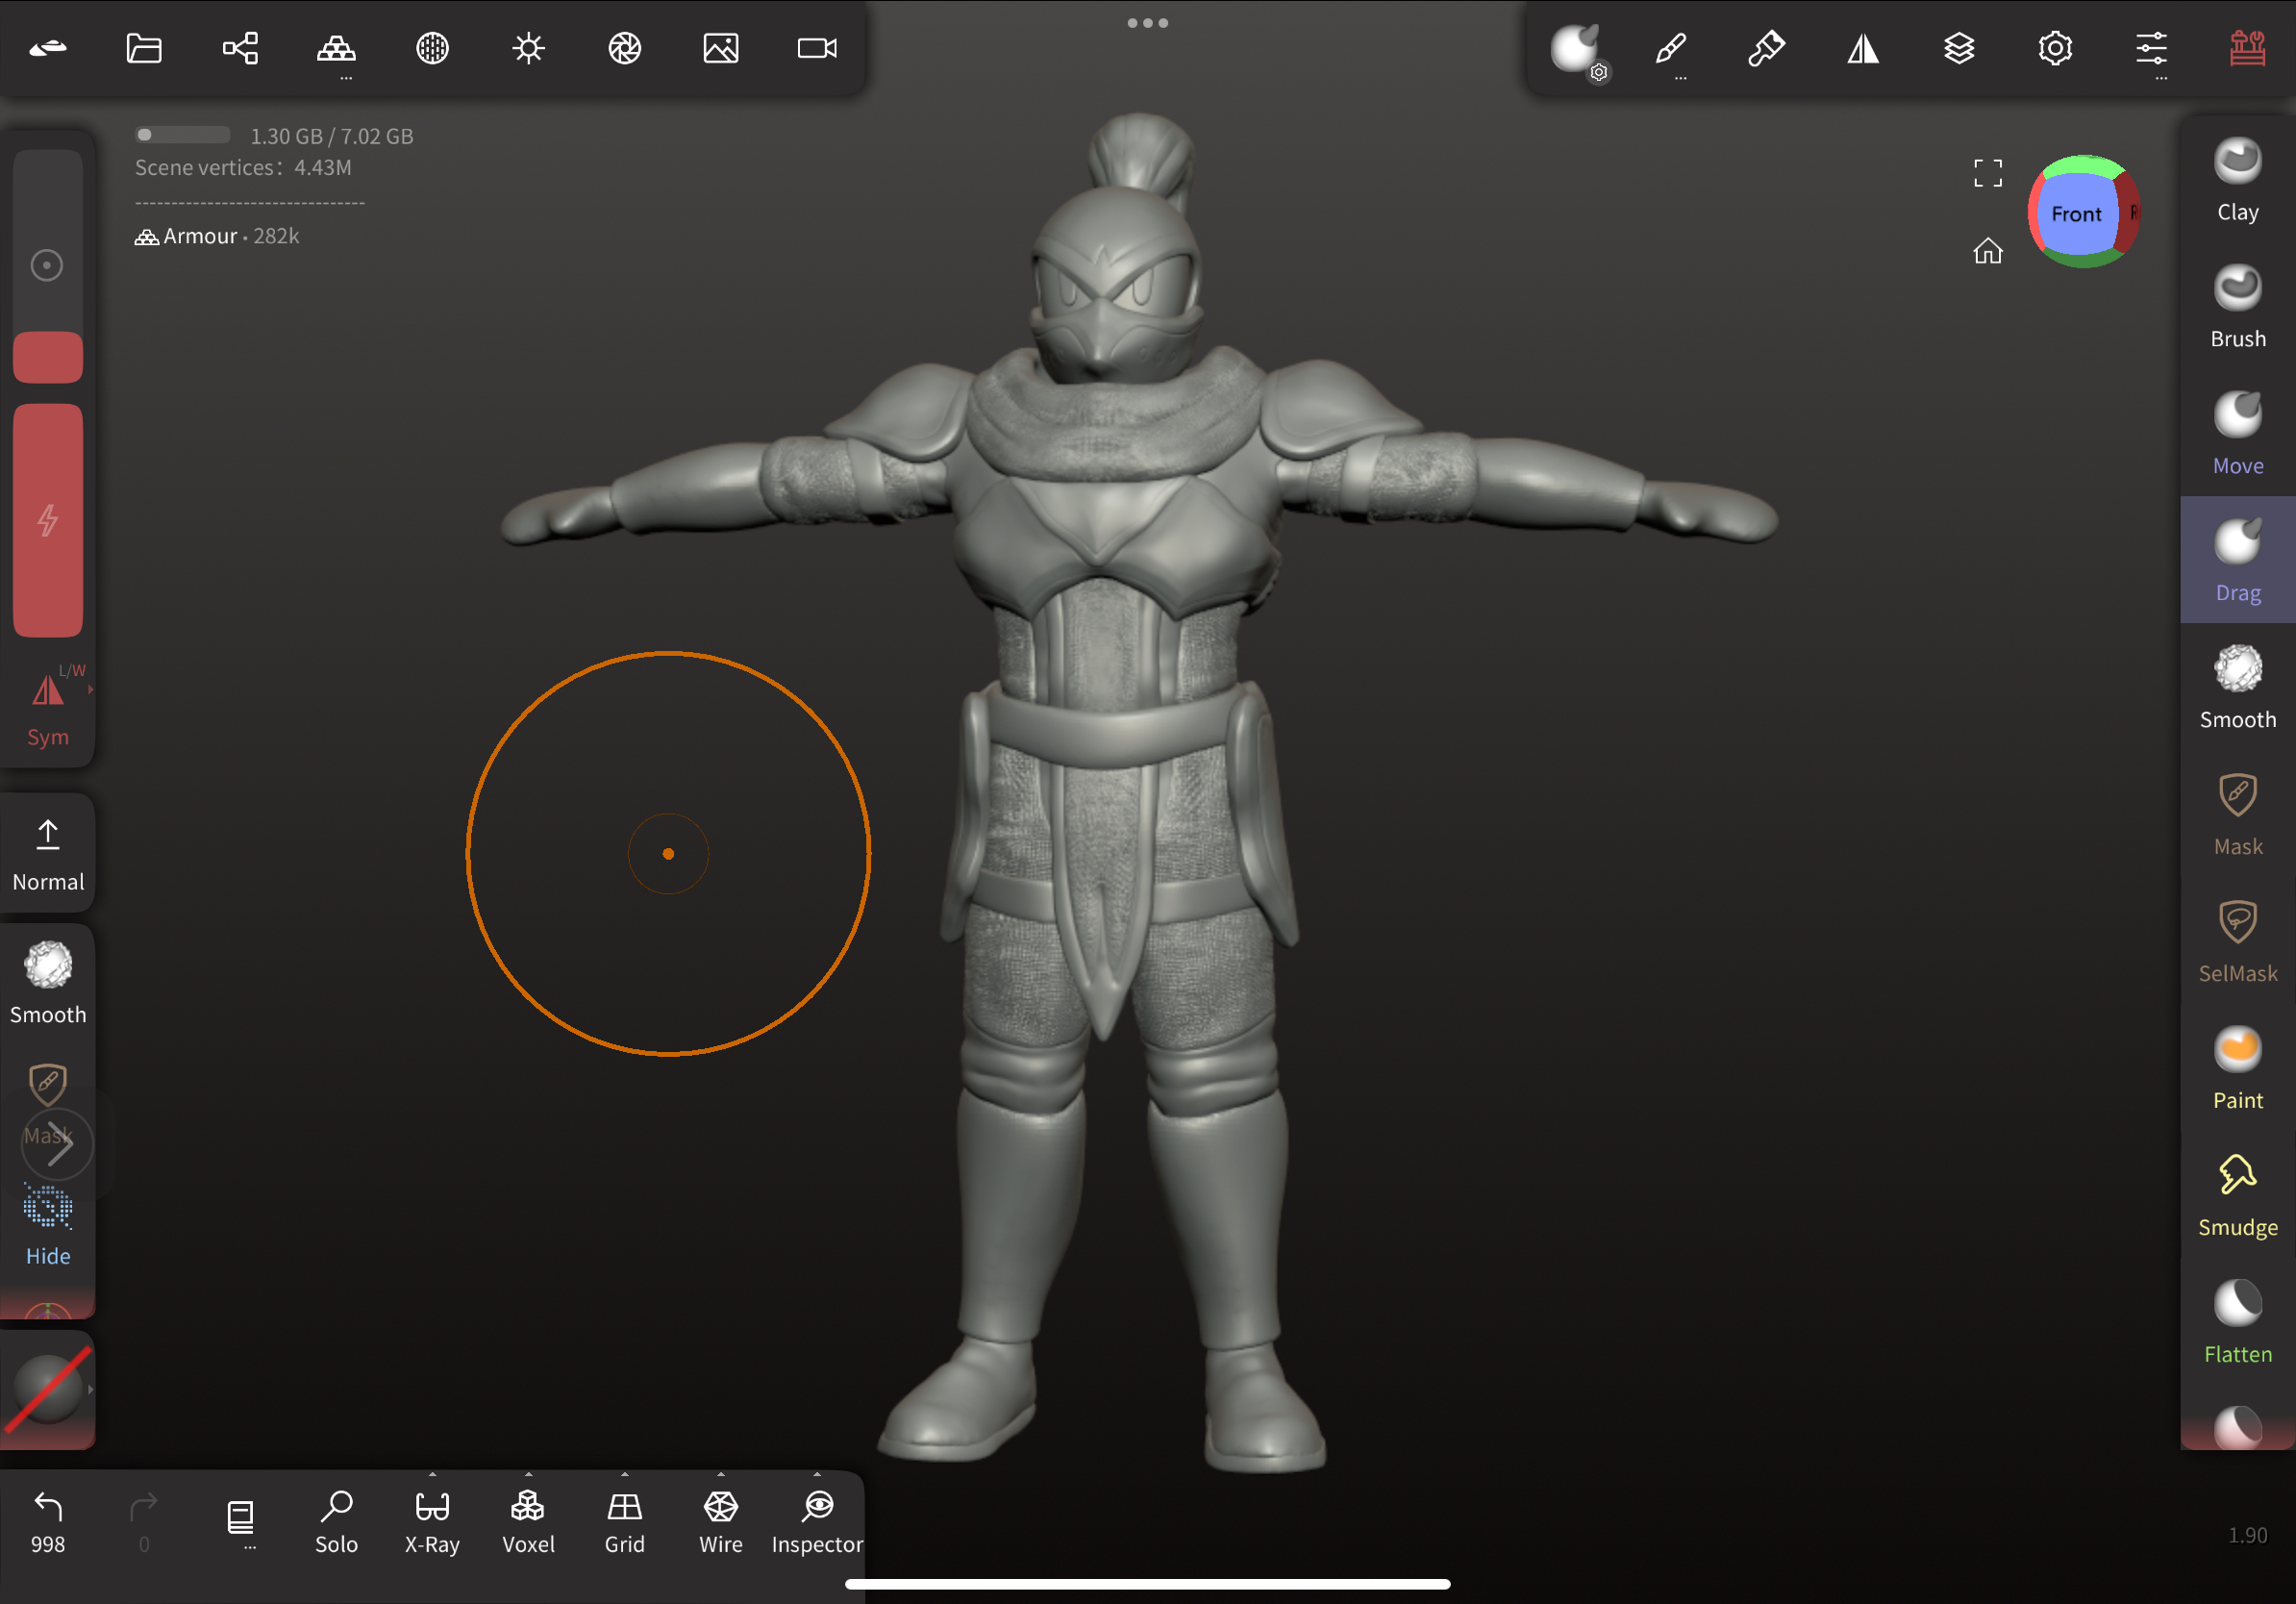Select the Move tool

tap(2237, 434)
